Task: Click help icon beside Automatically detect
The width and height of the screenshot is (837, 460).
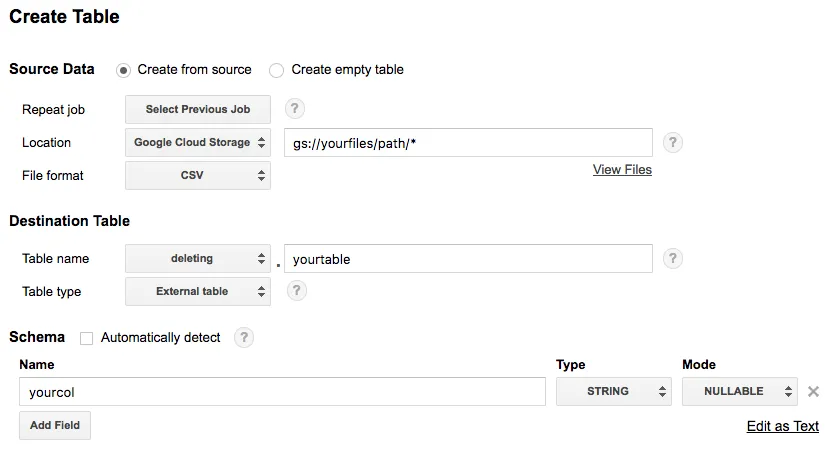Action: tap(244, 337)
